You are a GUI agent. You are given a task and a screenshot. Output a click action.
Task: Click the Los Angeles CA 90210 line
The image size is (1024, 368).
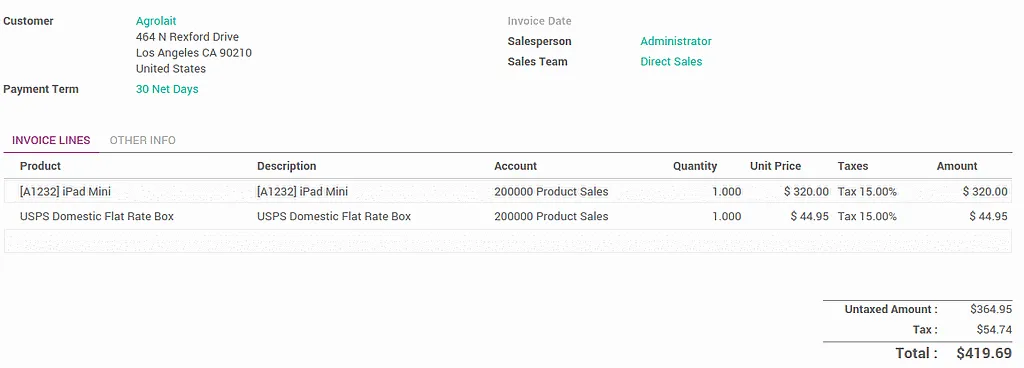click(194, 53)
